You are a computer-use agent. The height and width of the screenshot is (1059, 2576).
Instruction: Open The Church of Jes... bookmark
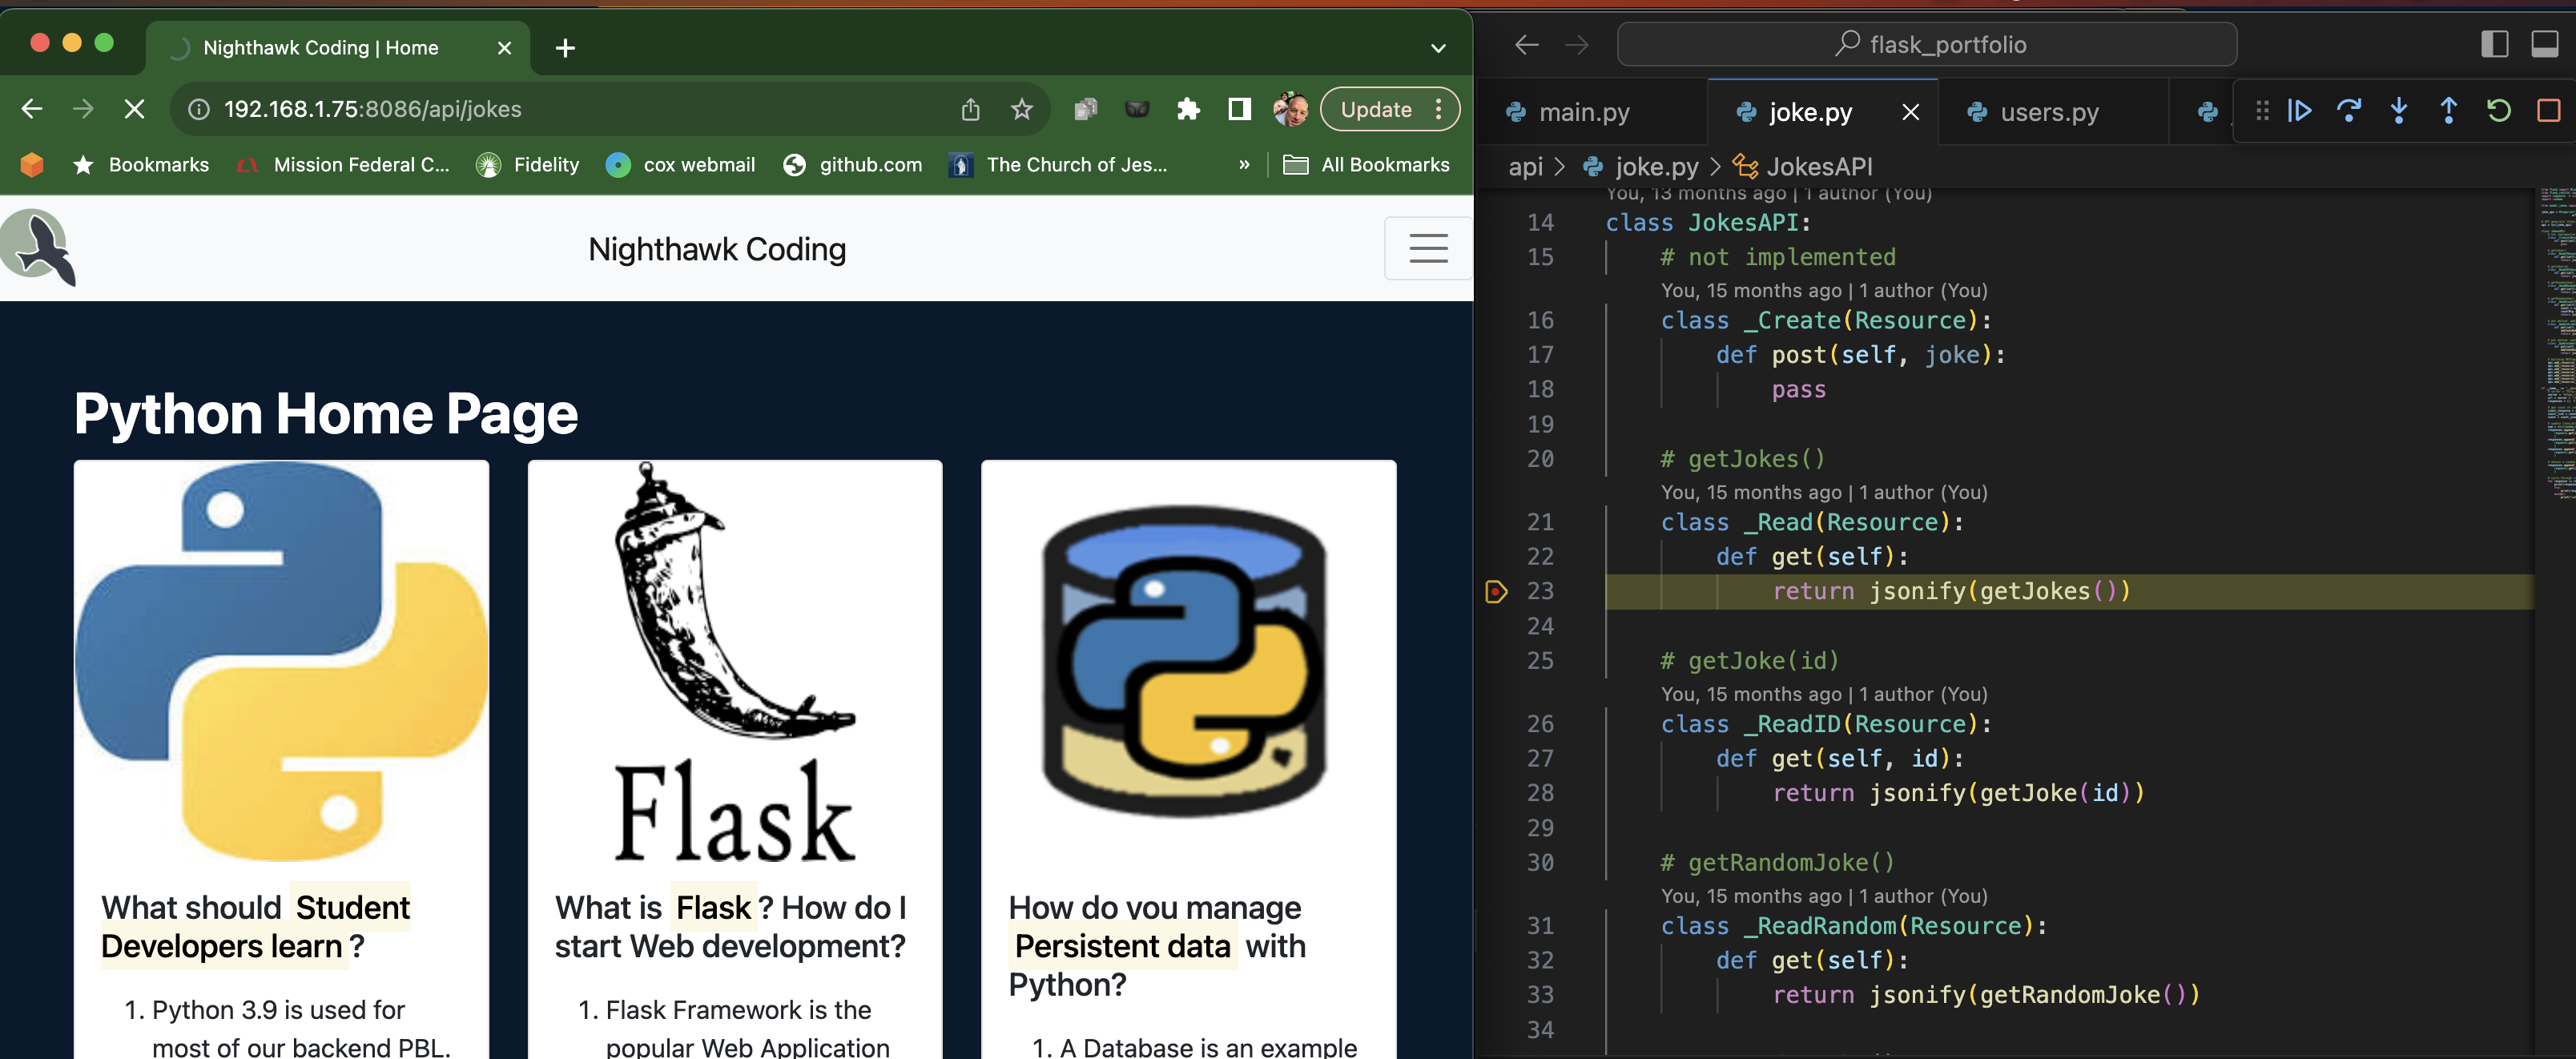(x=1058, y=165)
